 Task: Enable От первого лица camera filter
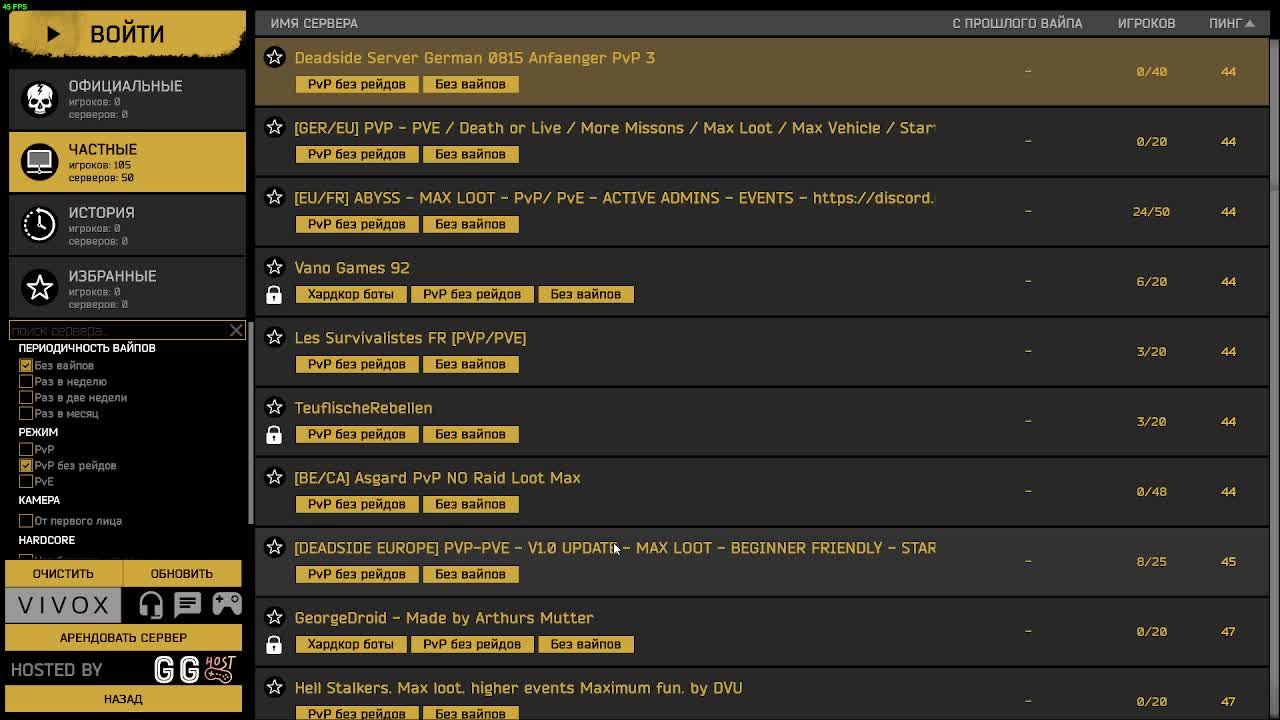[x=26, y=520]
